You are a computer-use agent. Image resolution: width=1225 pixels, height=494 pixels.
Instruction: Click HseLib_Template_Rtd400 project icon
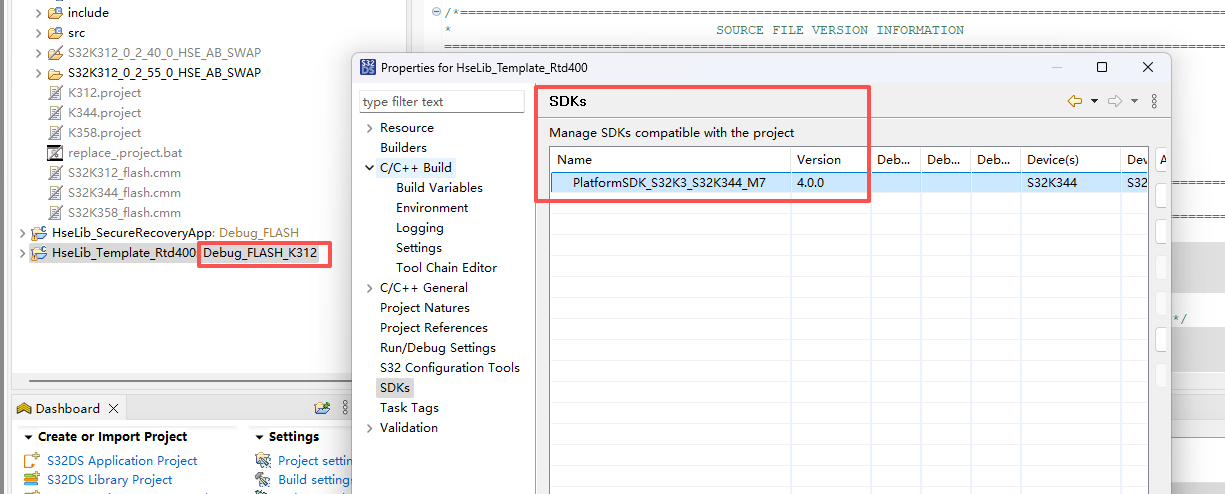39,253
